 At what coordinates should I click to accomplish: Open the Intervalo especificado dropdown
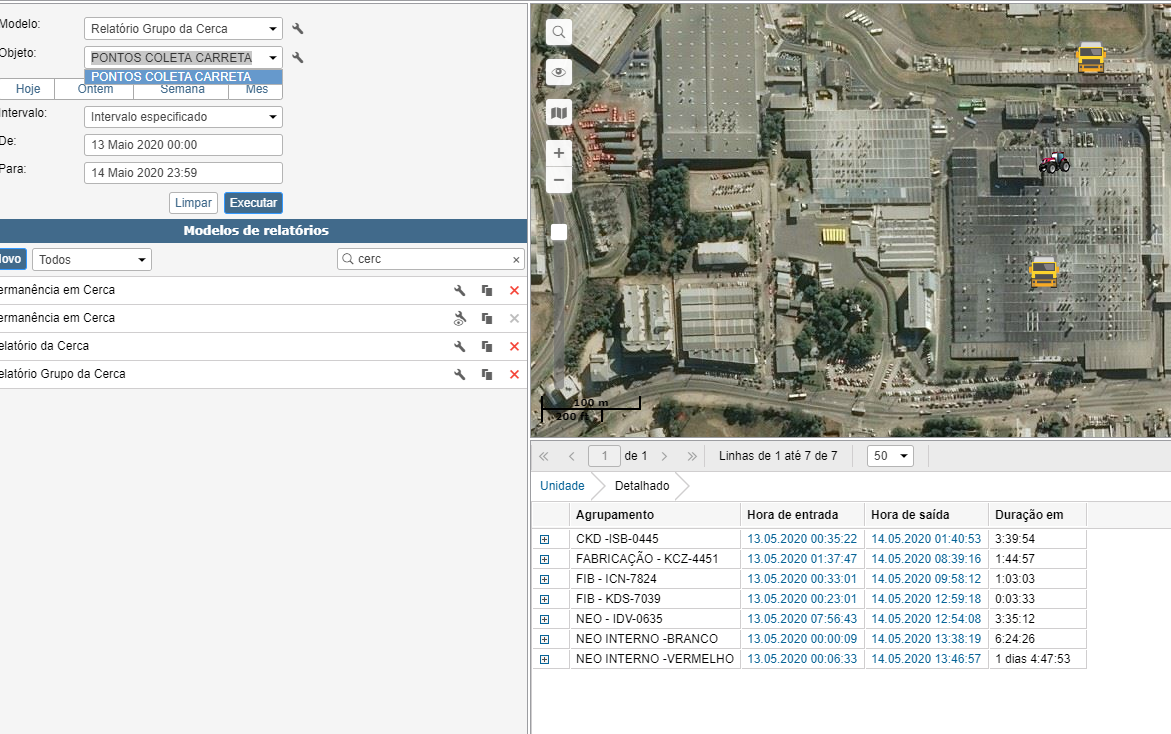click(x=183, y=117)
